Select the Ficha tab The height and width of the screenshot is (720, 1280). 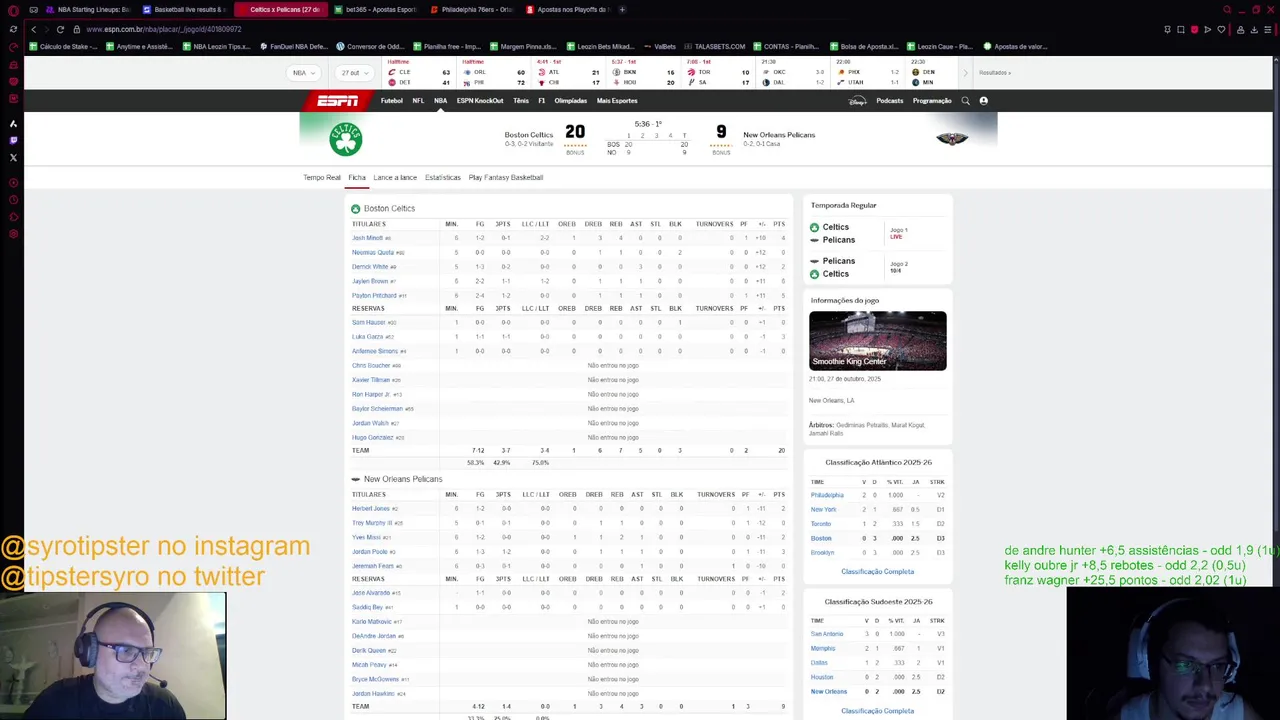(x=357, y=178)
